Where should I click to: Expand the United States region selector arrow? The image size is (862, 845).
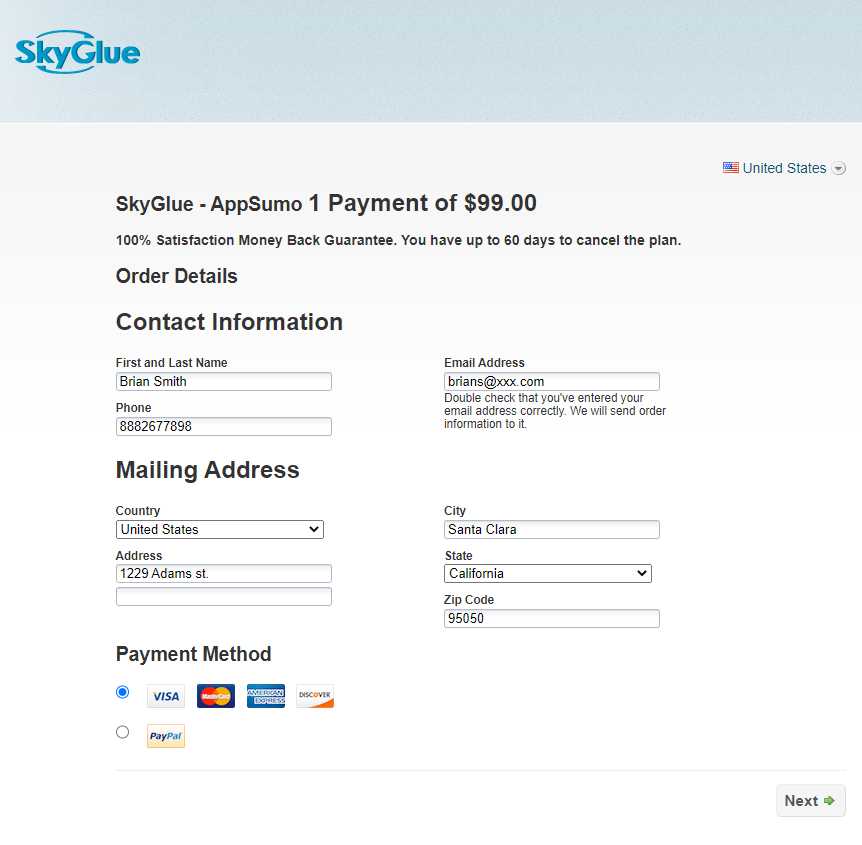pyautogui.click(x=838, y=168)
